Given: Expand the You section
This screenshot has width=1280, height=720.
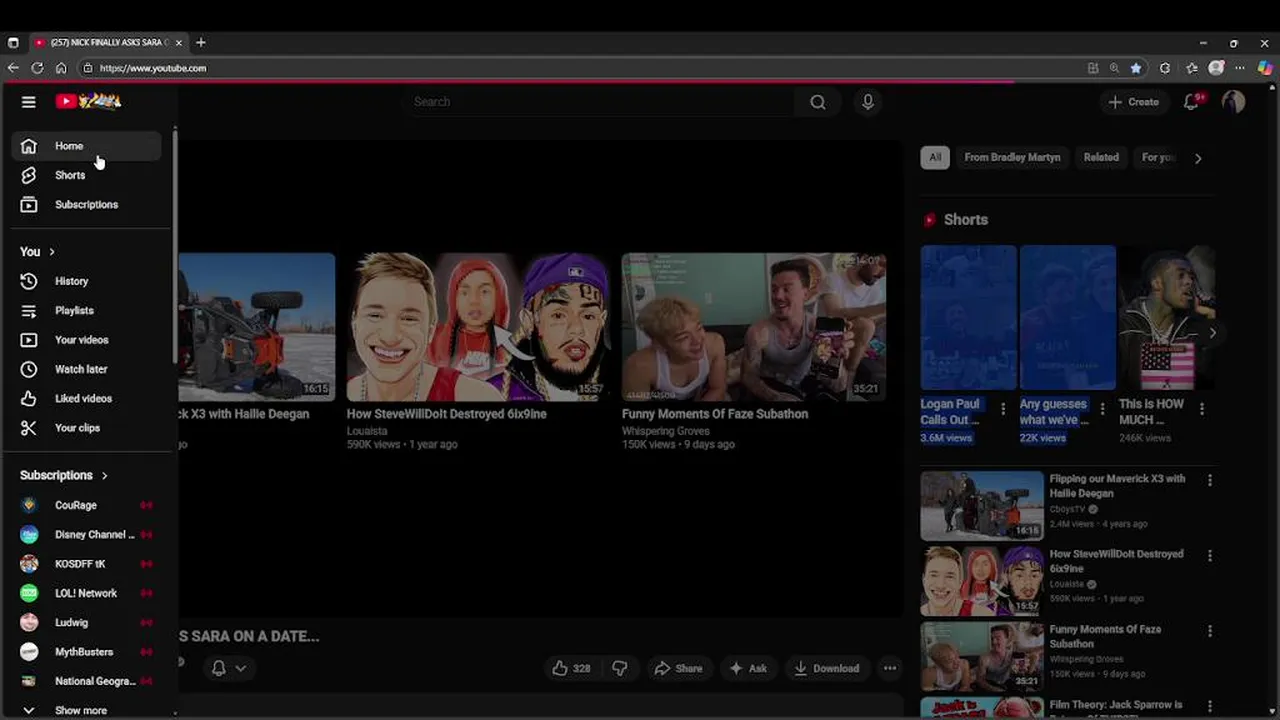Looking at the screenshot, I should [x=38, y=252].
